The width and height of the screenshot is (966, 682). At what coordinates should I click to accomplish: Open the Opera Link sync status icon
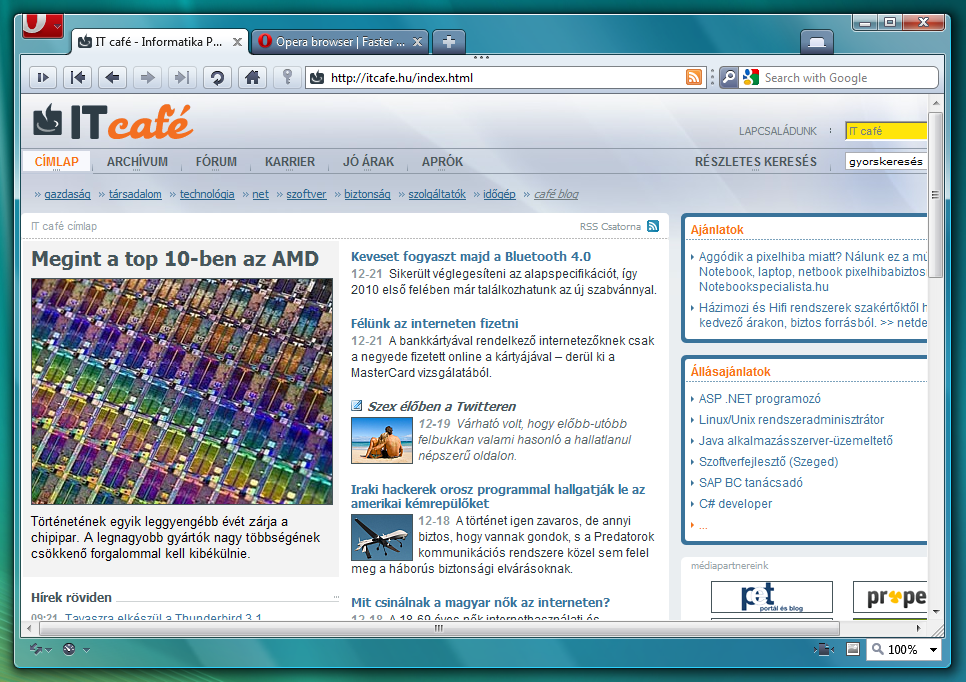point(36,649)
